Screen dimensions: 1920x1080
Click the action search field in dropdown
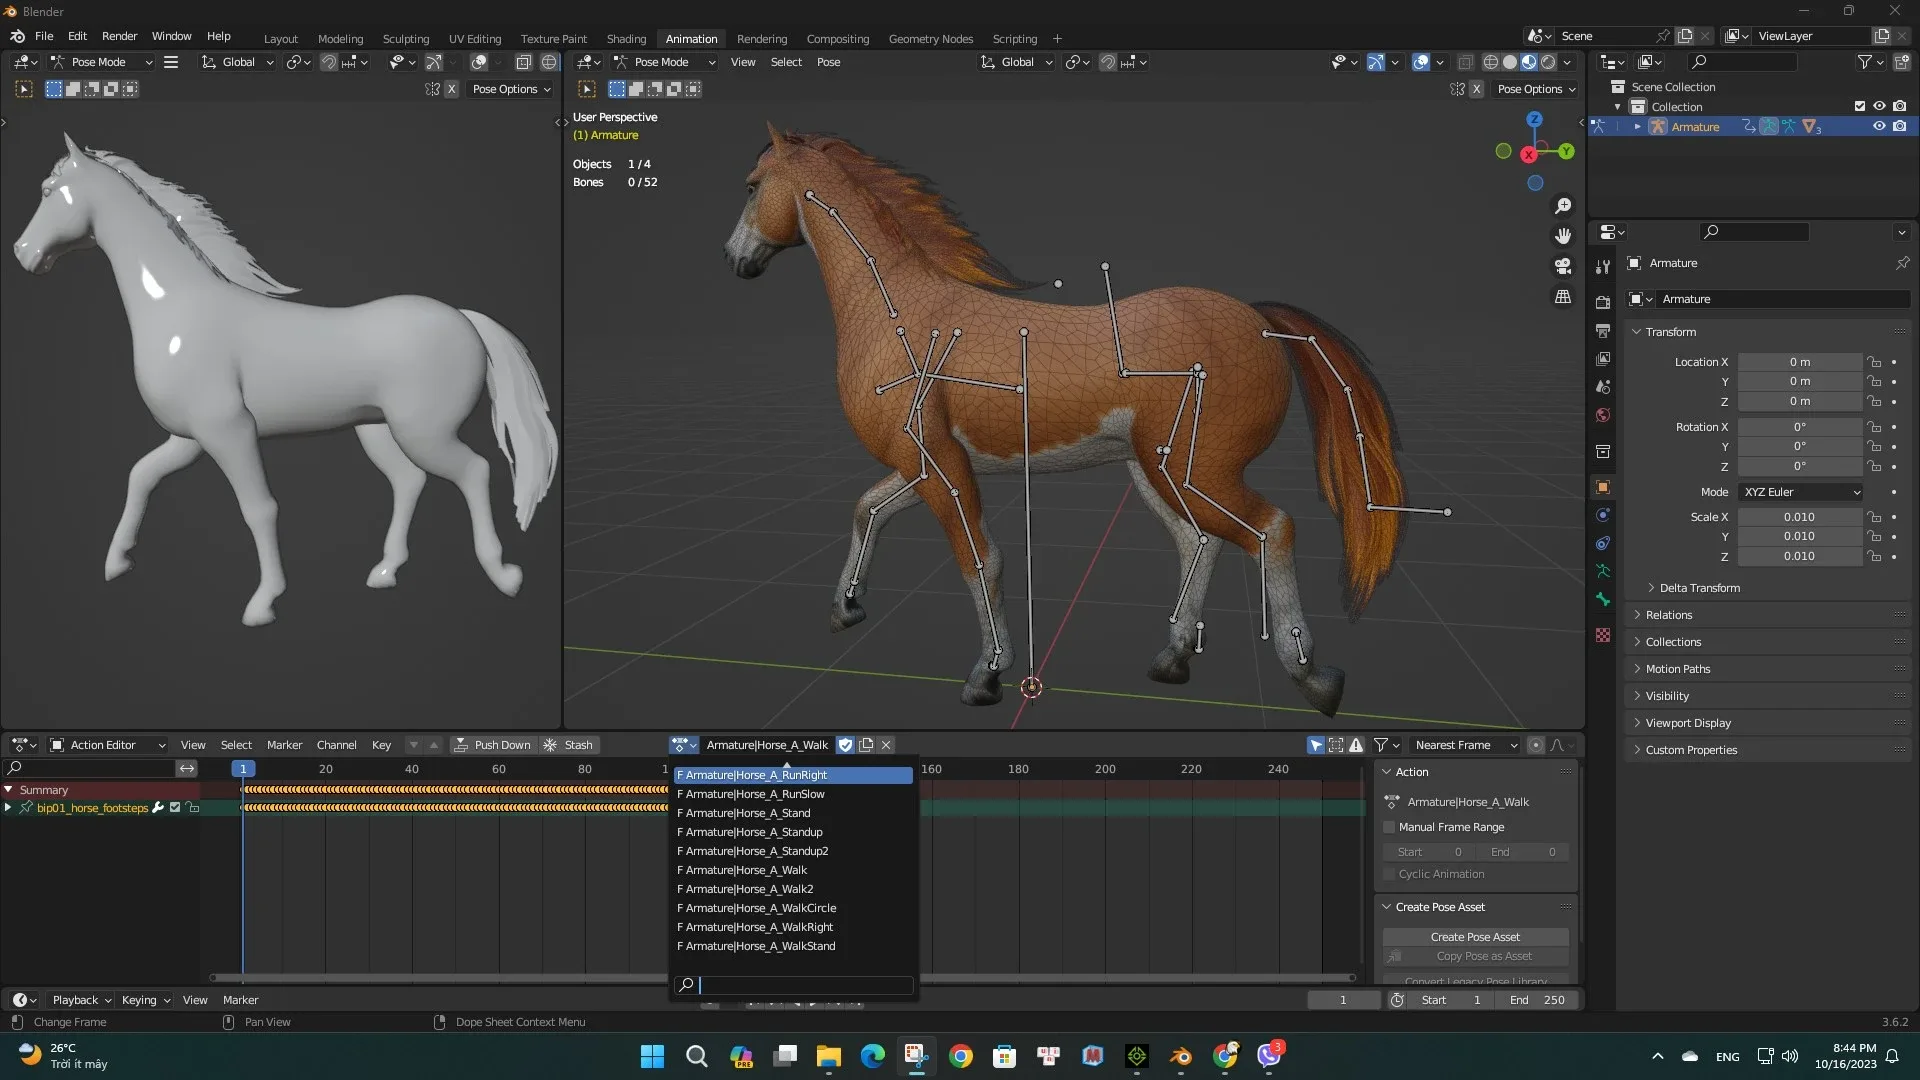point(794,985)
